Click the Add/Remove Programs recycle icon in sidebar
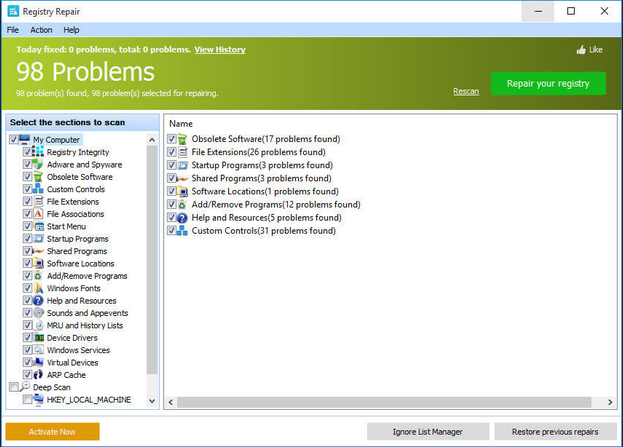623x447 pixels. pos(38,275)
